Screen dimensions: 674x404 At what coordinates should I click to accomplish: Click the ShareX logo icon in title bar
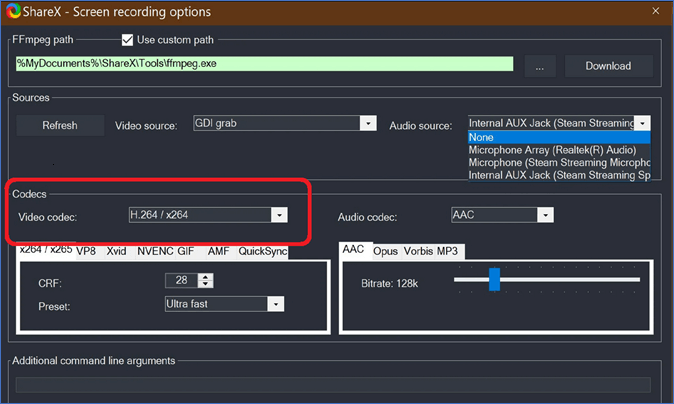point(16,12)
